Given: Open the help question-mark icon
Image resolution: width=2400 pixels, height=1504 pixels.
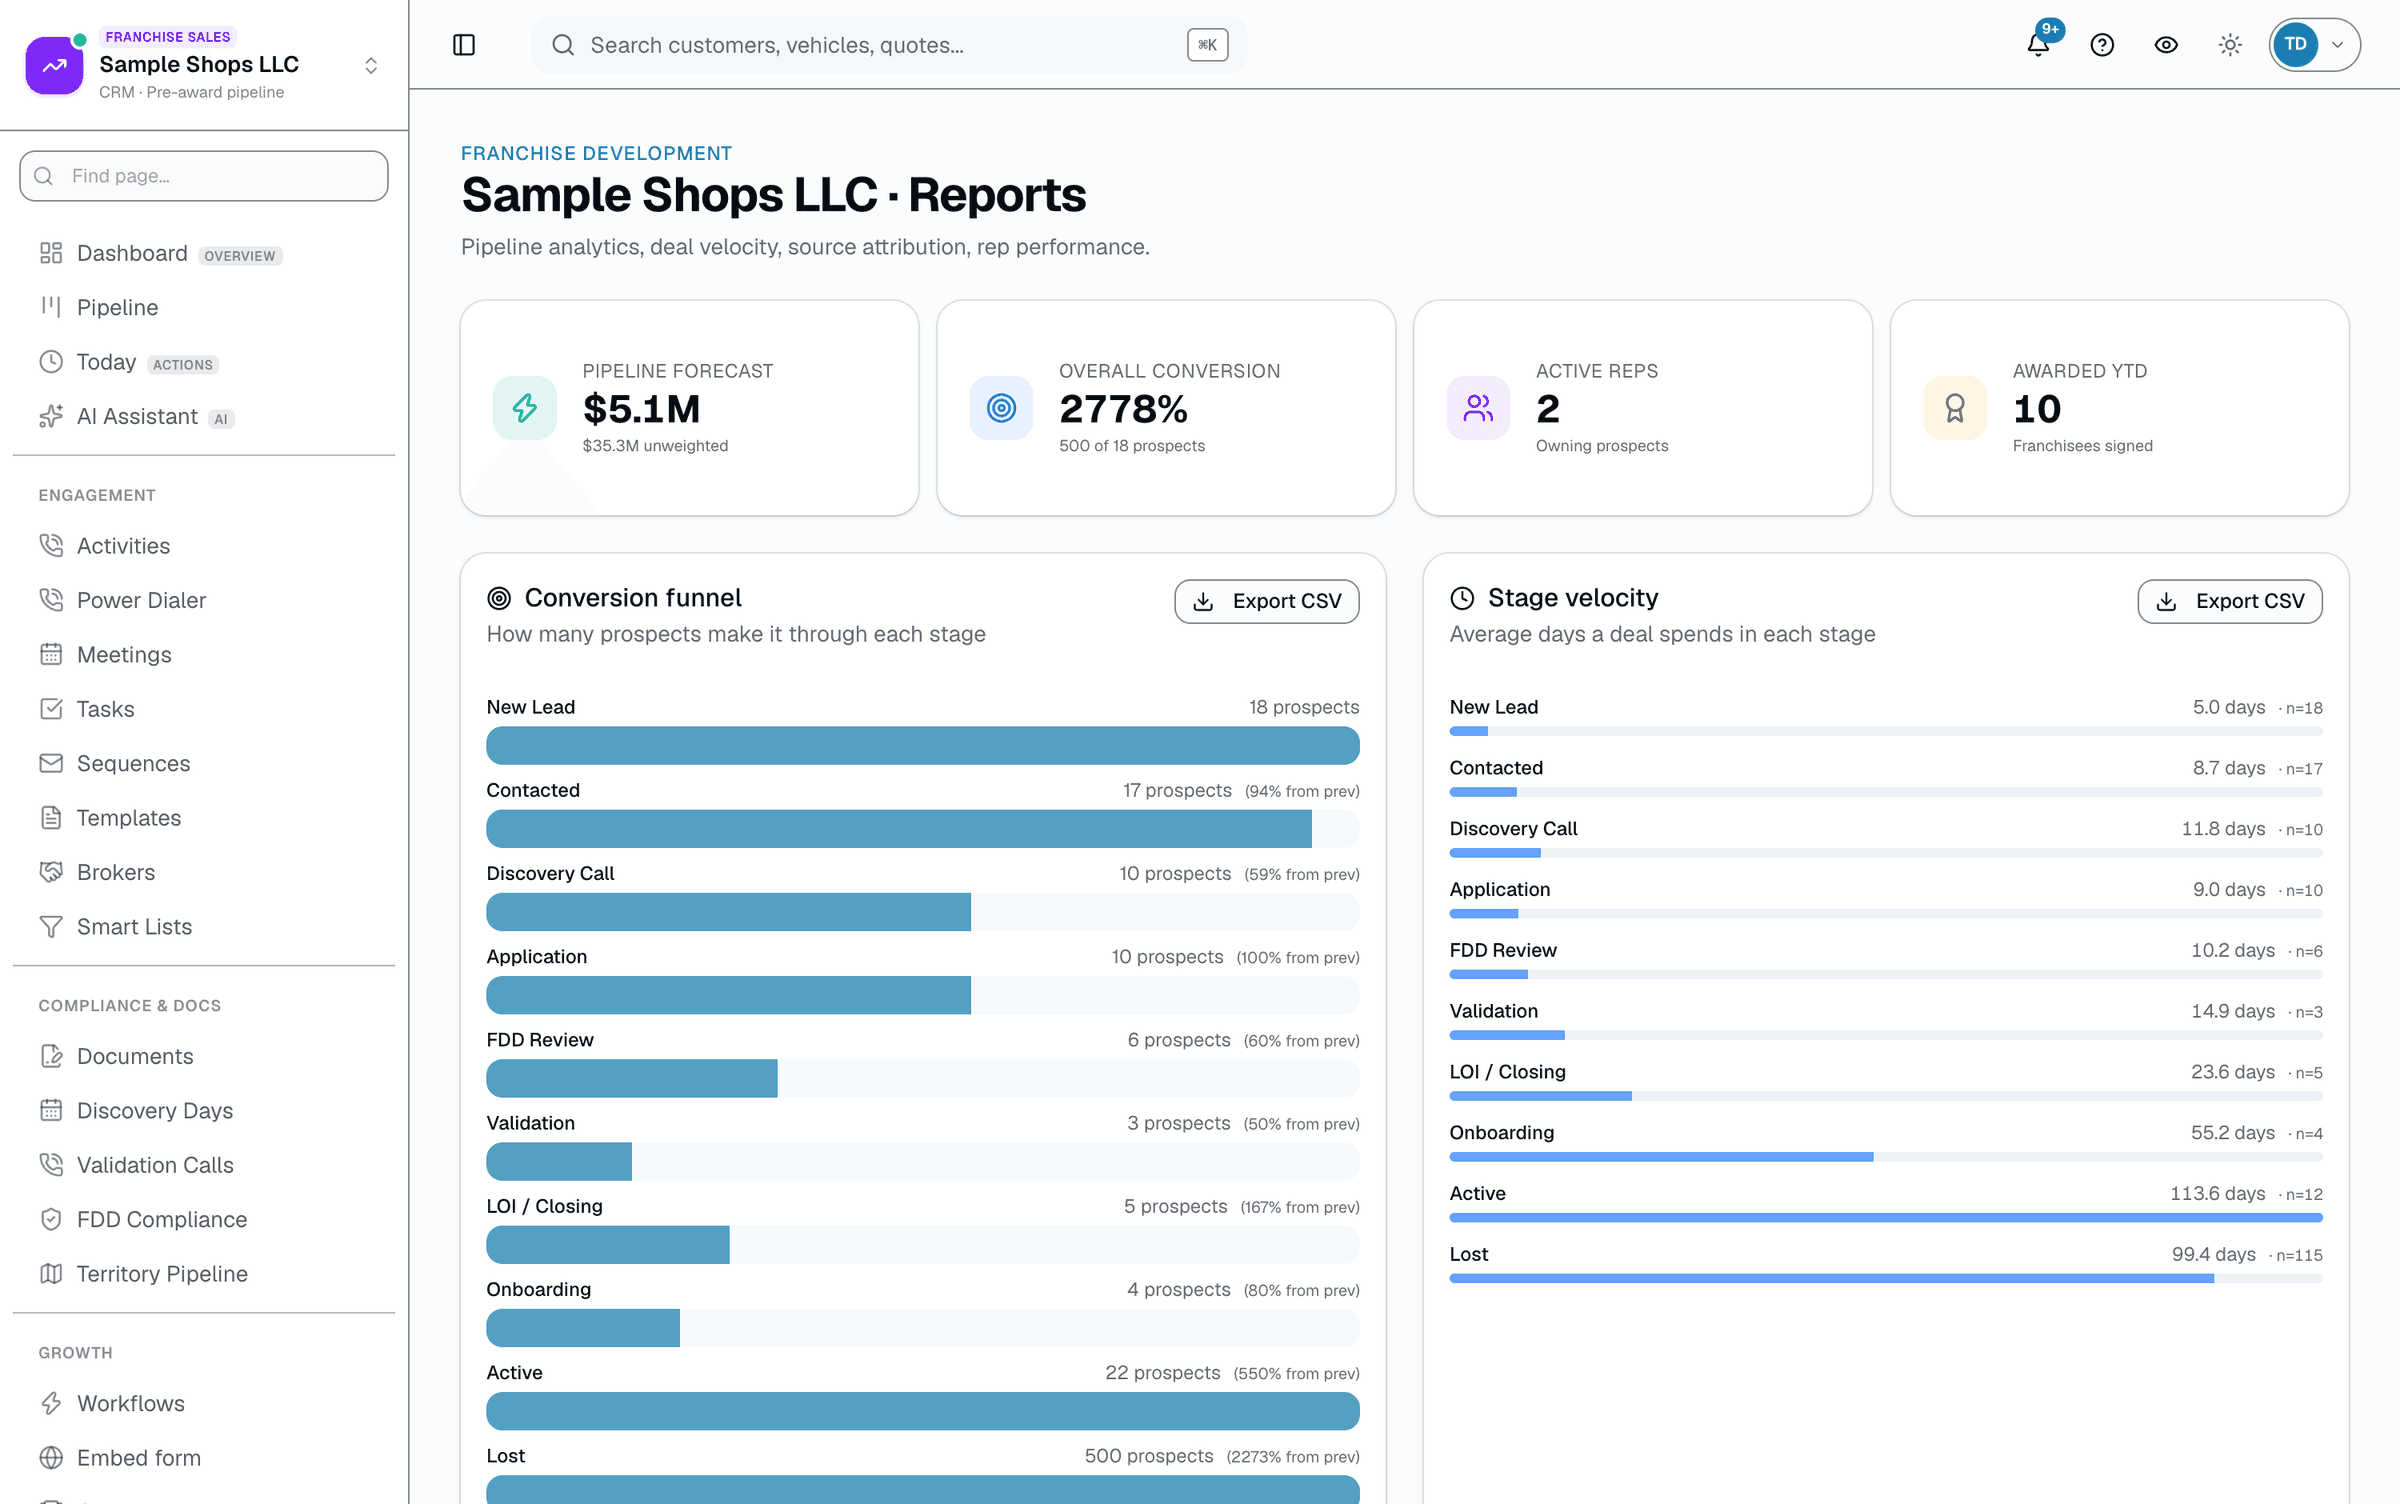Looking at the screenshot, I should [x=2102, y=45].
